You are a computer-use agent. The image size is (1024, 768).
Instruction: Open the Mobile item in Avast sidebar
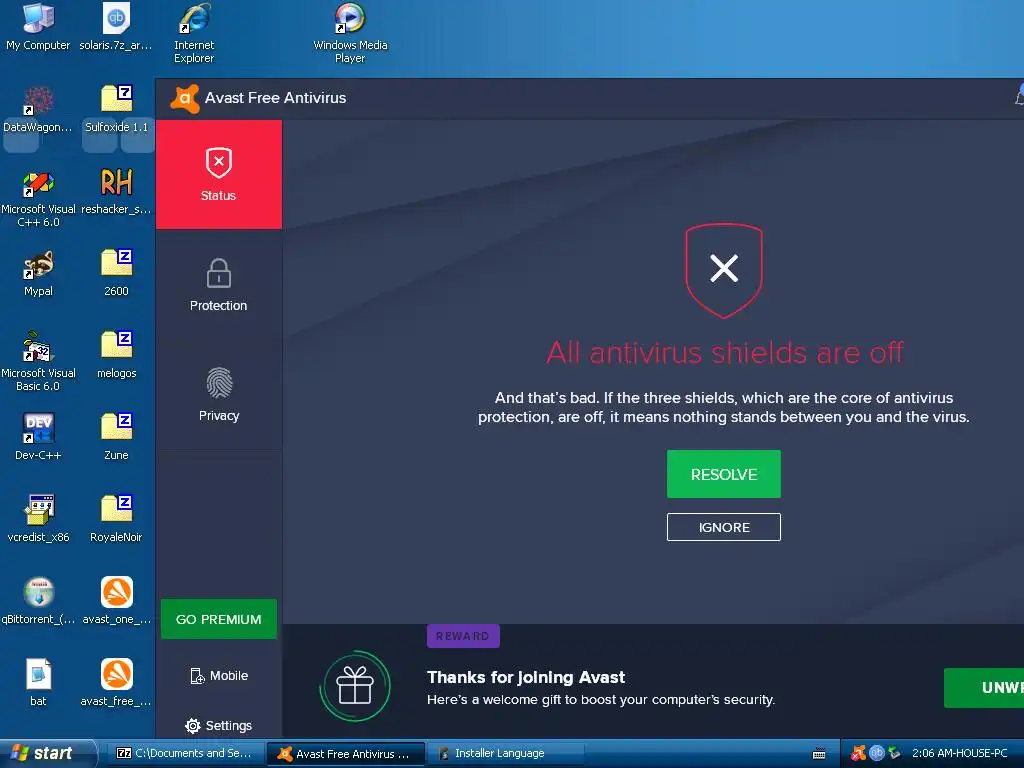[219, 676]
